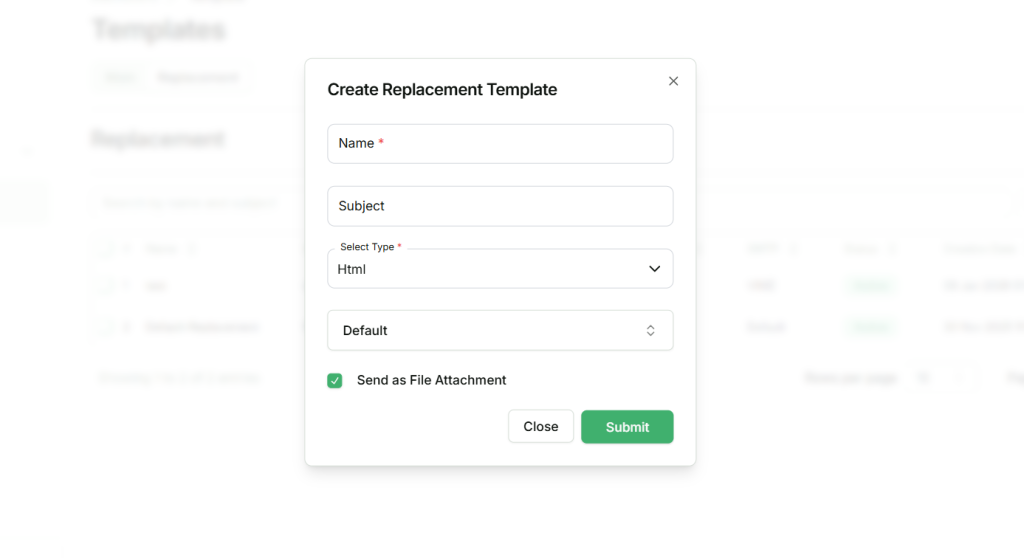Toggle the table header select-all checkbox
1024x558 pixels.
pyautogui.click(x=106, y=249)
